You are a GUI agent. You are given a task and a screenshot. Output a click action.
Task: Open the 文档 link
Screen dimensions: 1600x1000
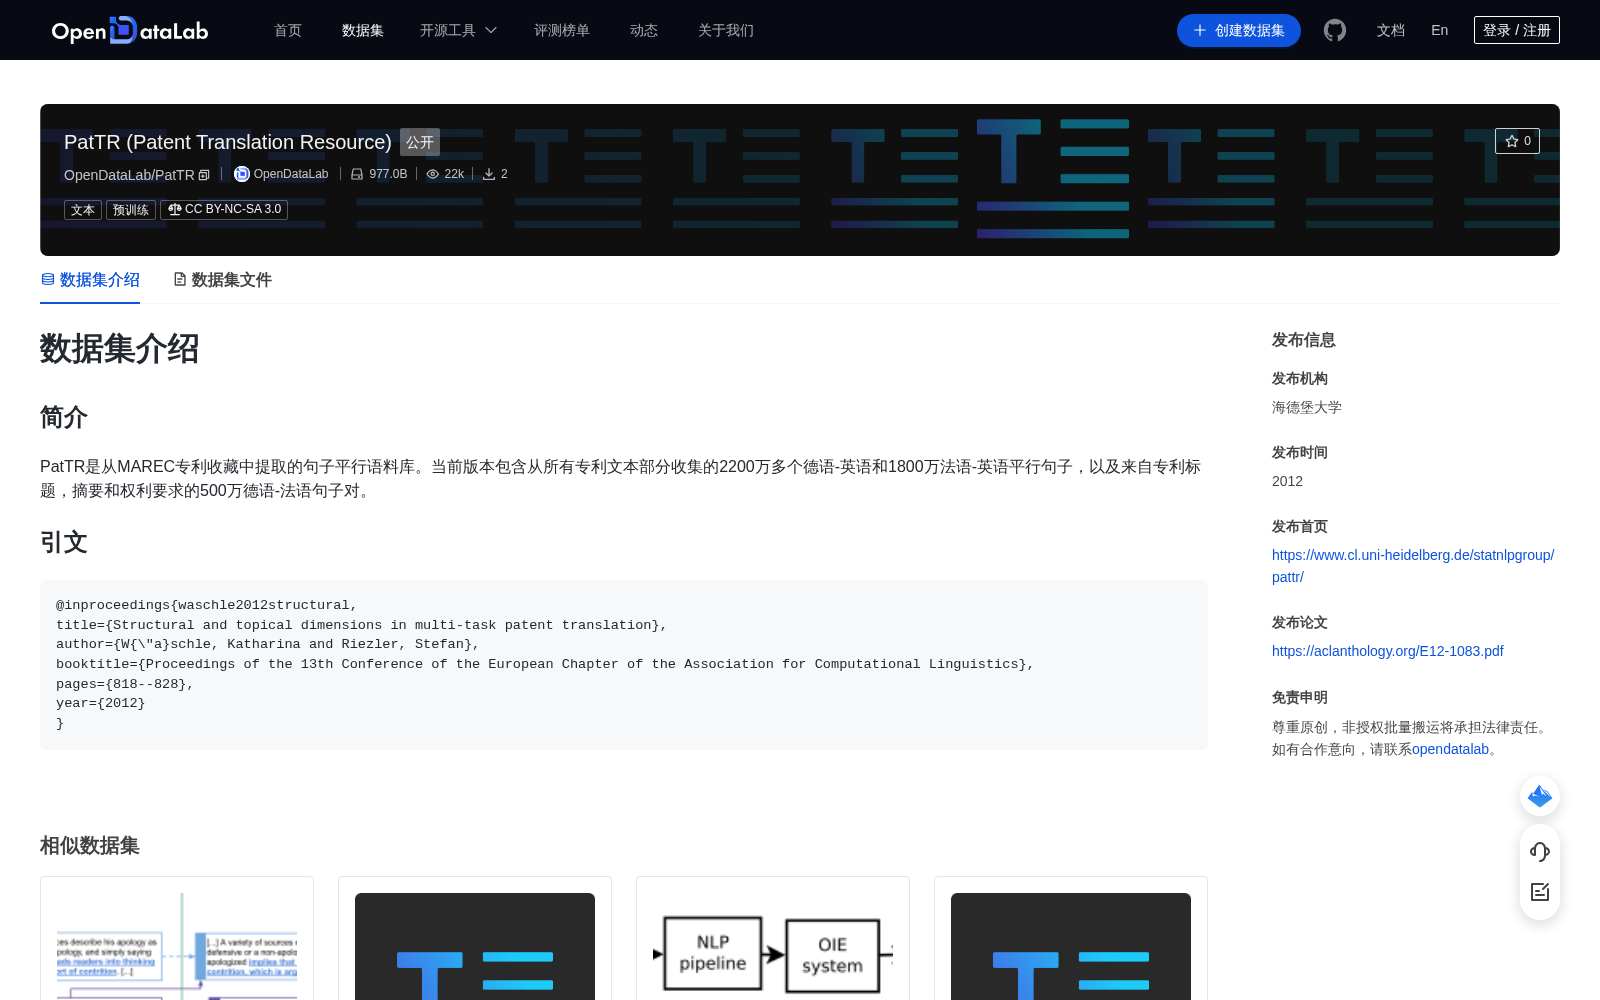point(1391,30)
